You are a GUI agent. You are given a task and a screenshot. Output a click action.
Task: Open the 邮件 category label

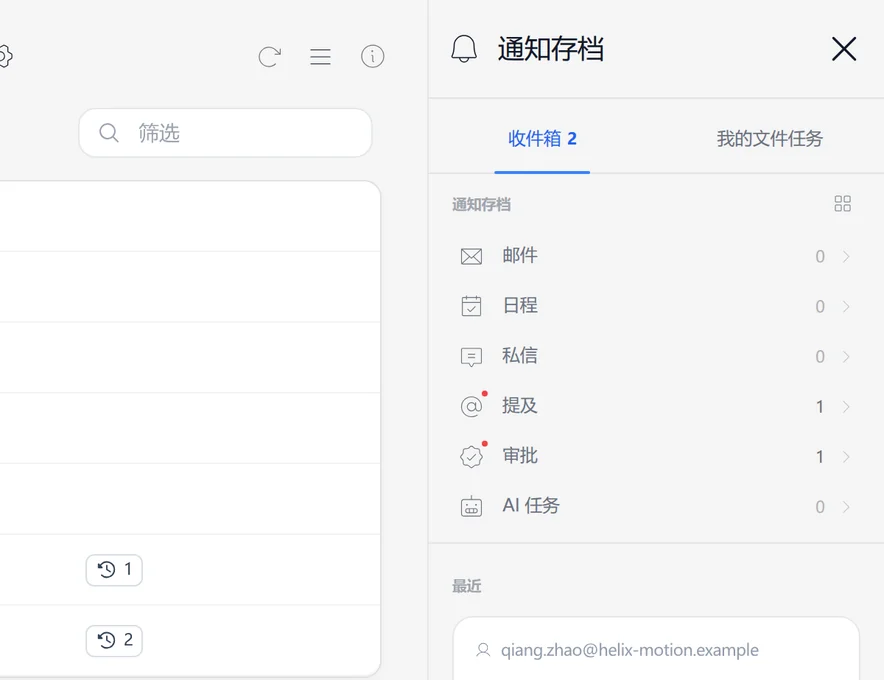point(520,255)
